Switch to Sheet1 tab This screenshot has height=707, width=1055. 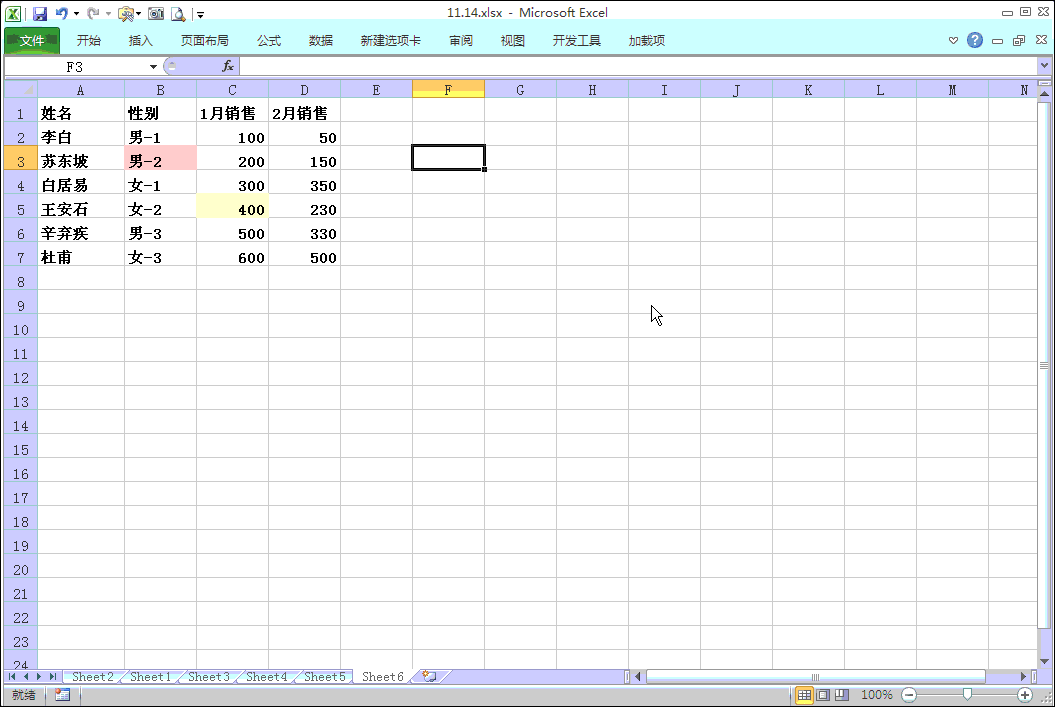151,677
